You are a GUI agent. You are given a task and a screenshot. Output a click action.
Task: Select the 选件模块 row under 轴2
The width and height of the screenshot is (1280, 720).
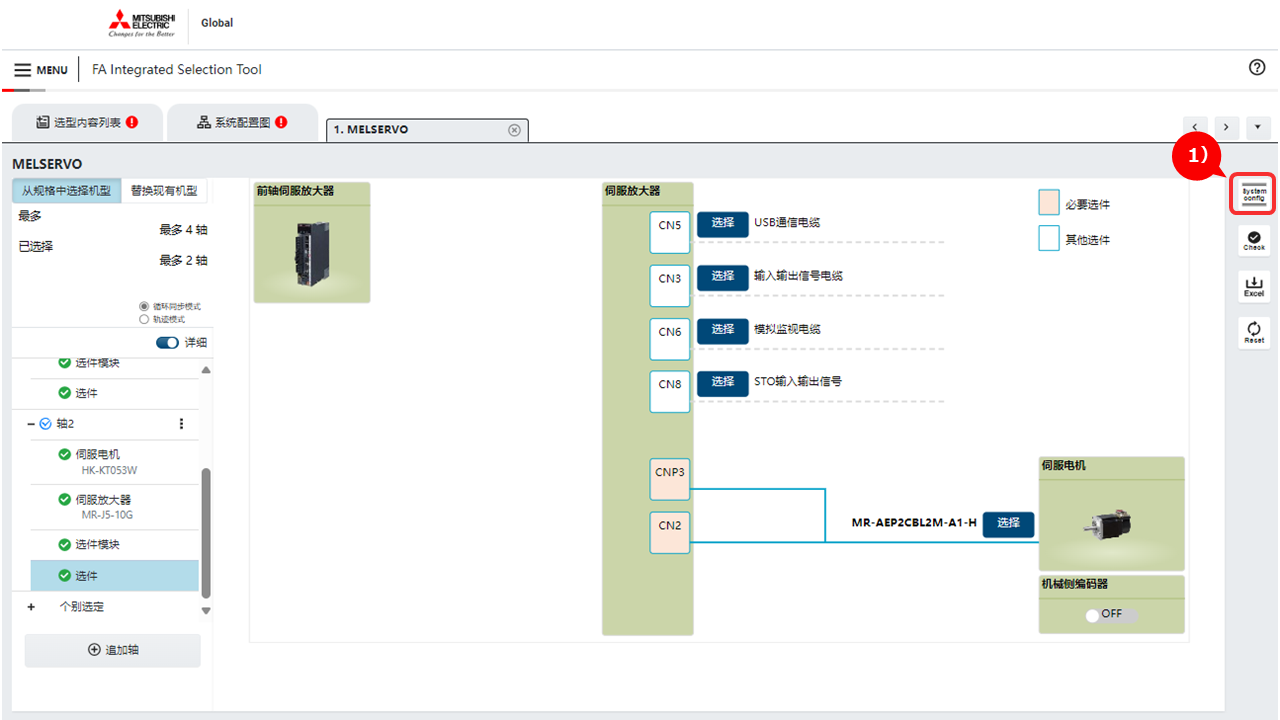(114, 545)
